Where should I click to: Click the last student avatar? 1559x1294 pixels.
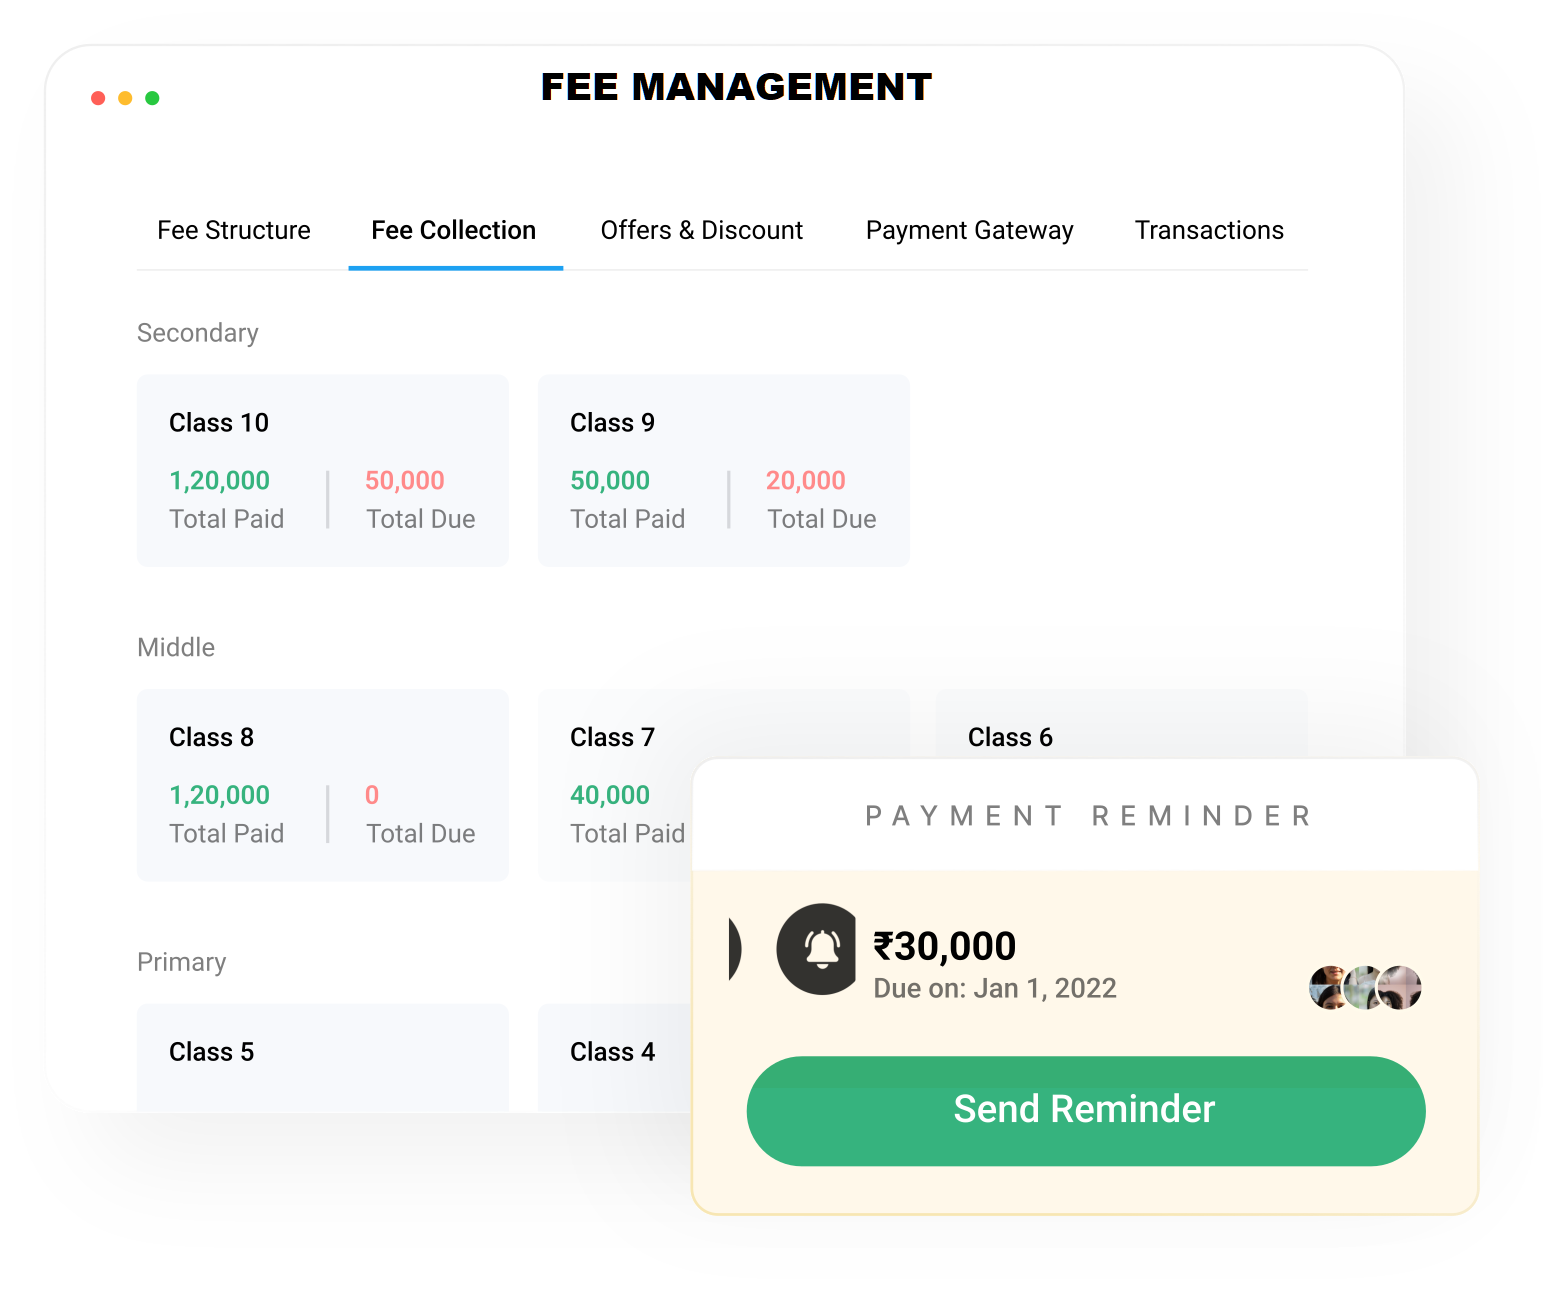tap(1401, 988)
